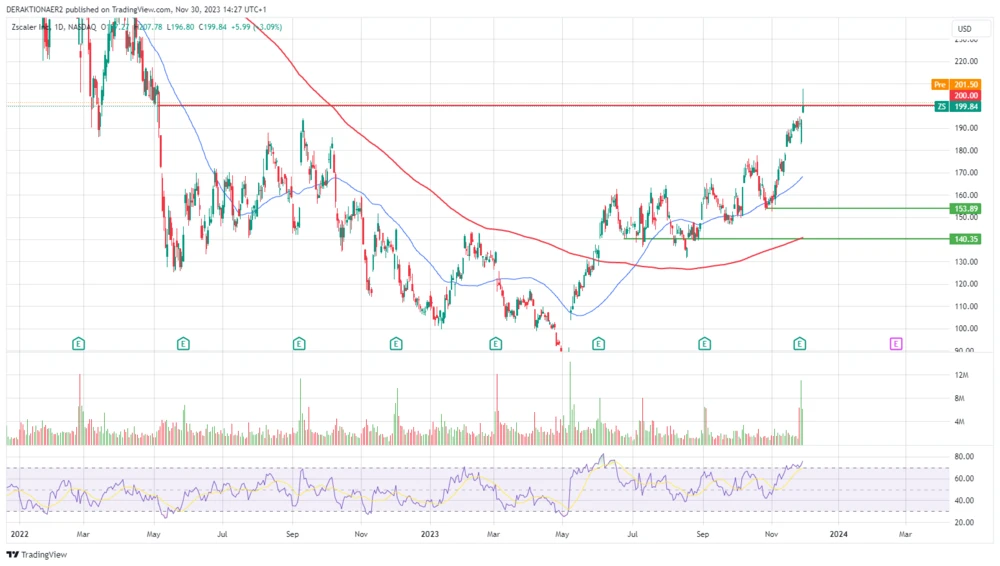Select the orange 201.50 pre-market price label
This screenshot has height=566, width=1000.
point(966,84)
